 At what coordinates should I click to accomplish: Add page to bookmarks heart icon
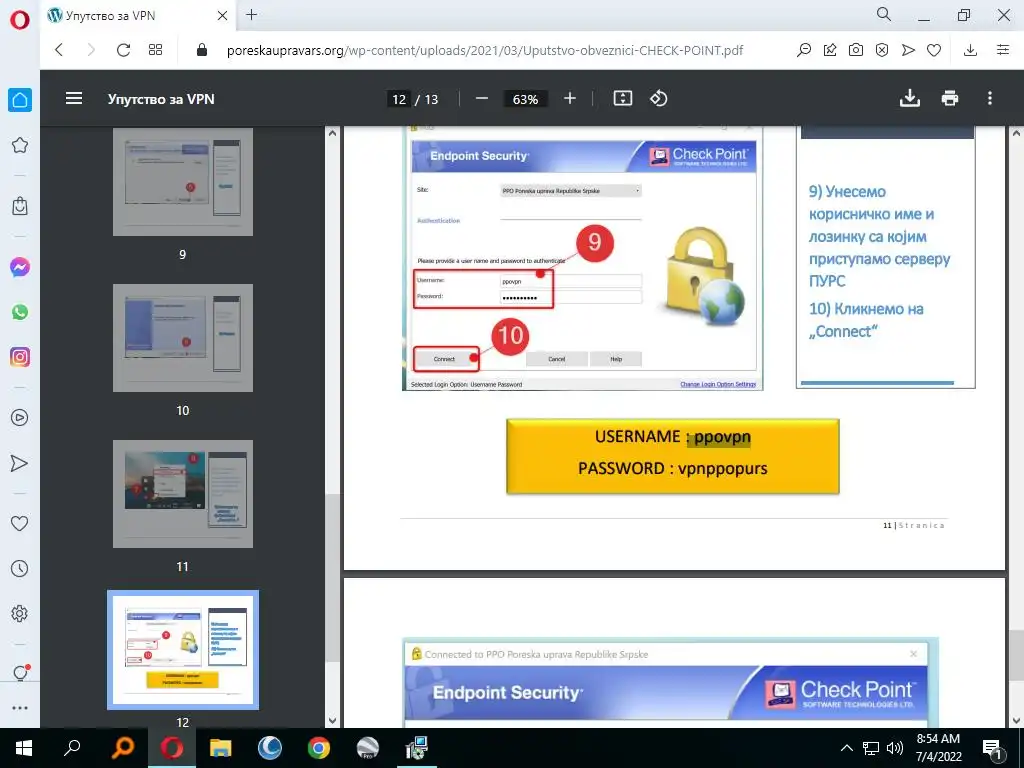(x=934, y=50)
